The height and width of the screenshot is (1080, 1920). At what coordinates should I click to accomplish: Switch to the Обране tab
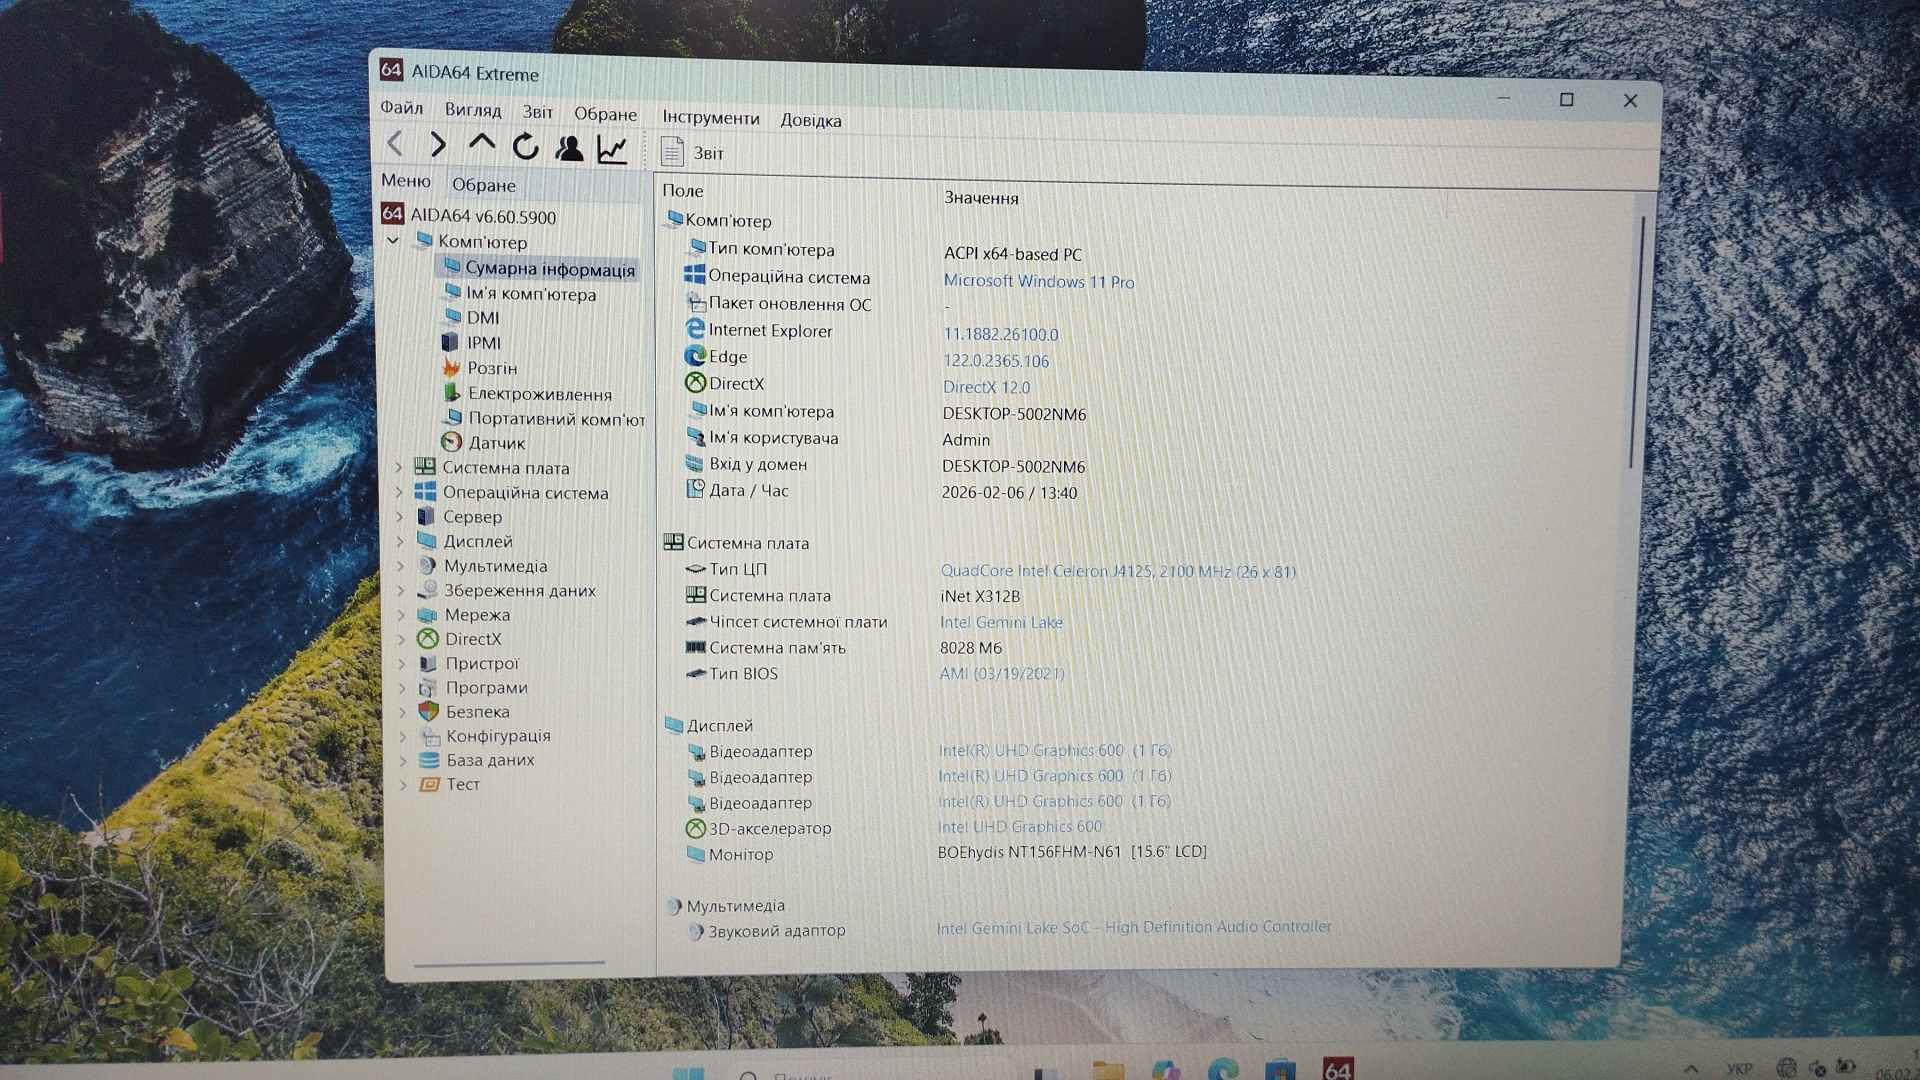pos(484,185)
